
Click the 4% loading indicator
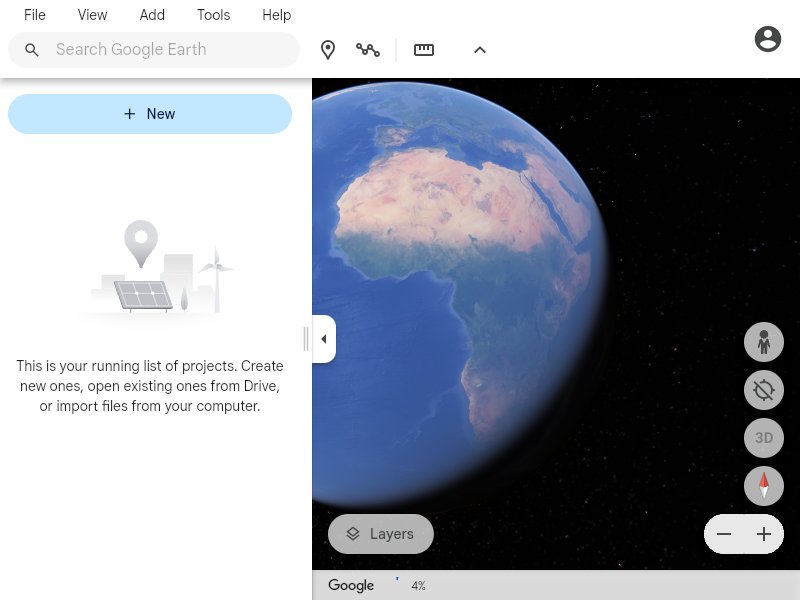pyautogui.click(x=418, y=586)
